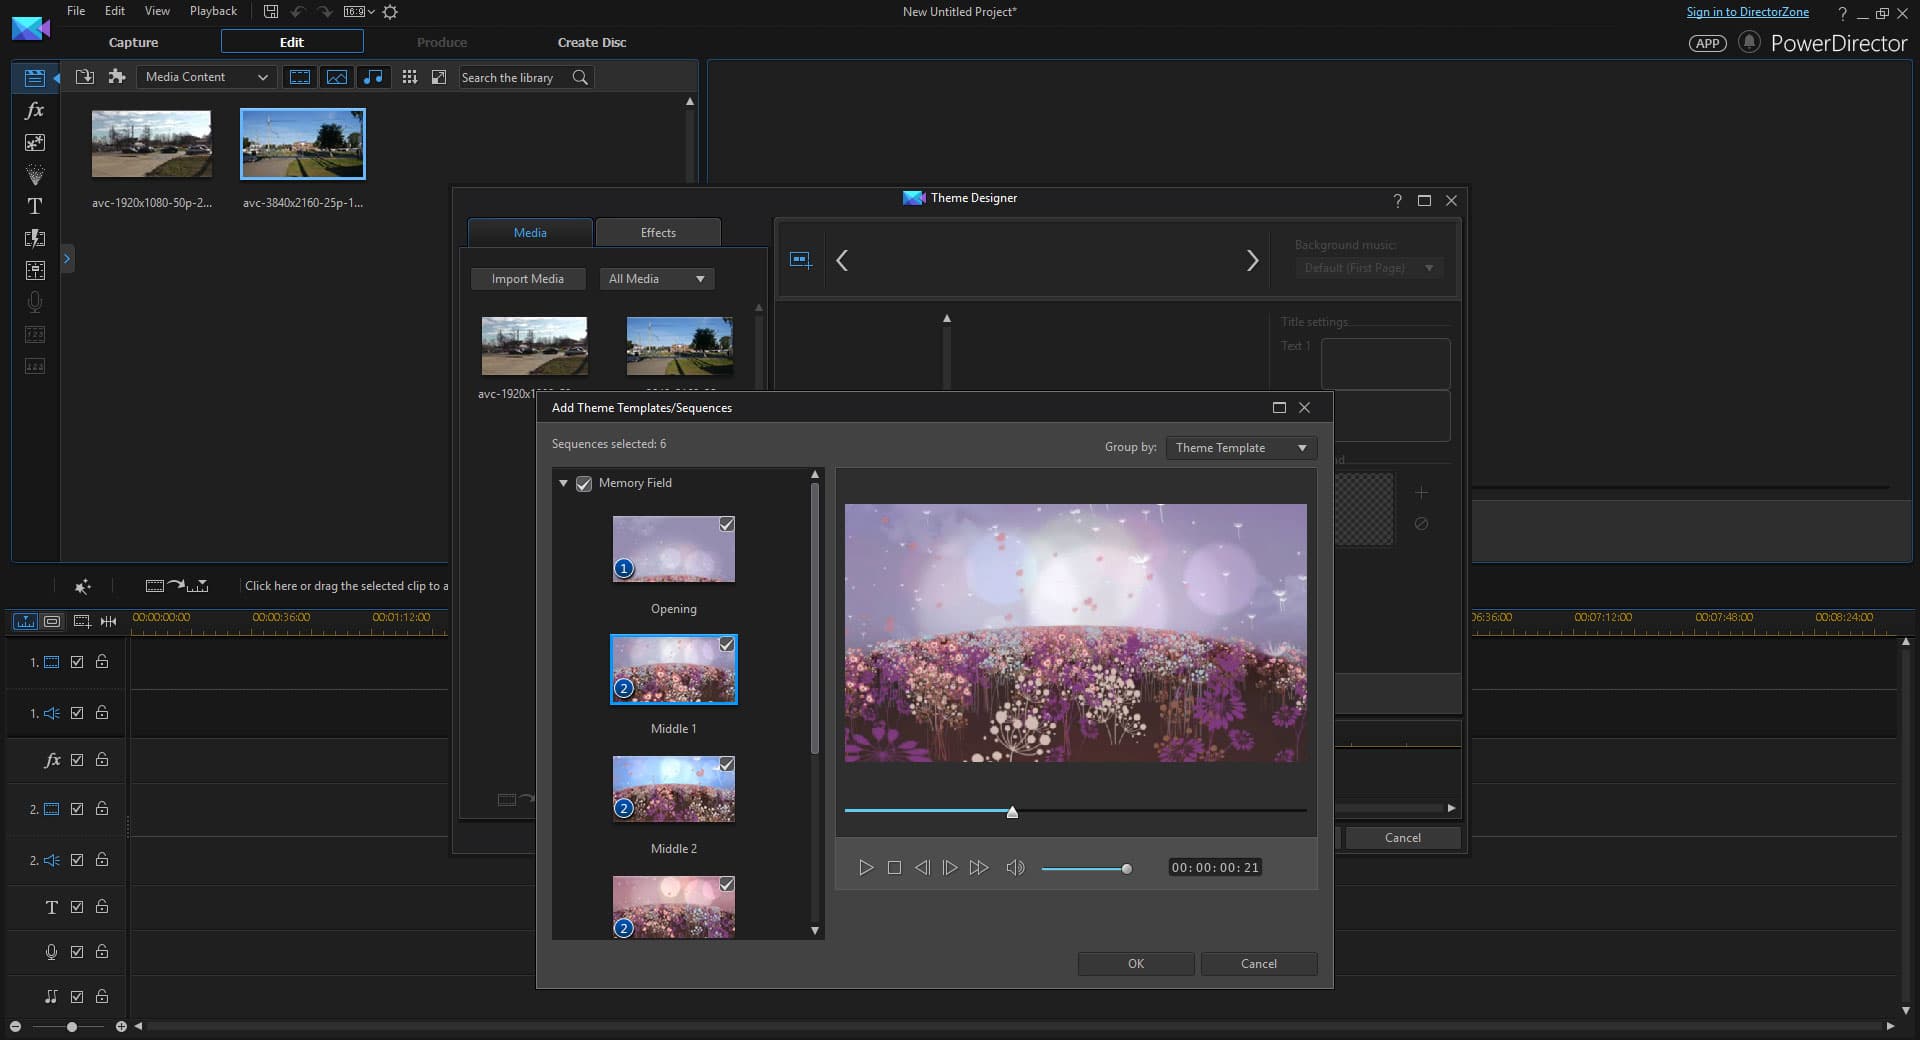Open the All Media filter dropdown
Screen dimensions: 1920x1040
coord(656,279)
